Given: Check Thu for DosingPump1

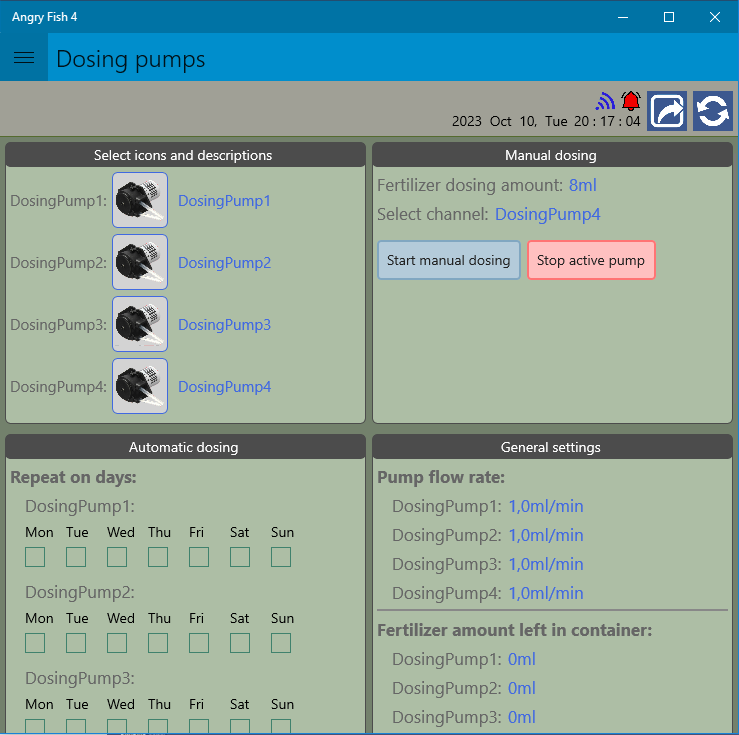Looking at the screenshot, I should pos(158,557).
